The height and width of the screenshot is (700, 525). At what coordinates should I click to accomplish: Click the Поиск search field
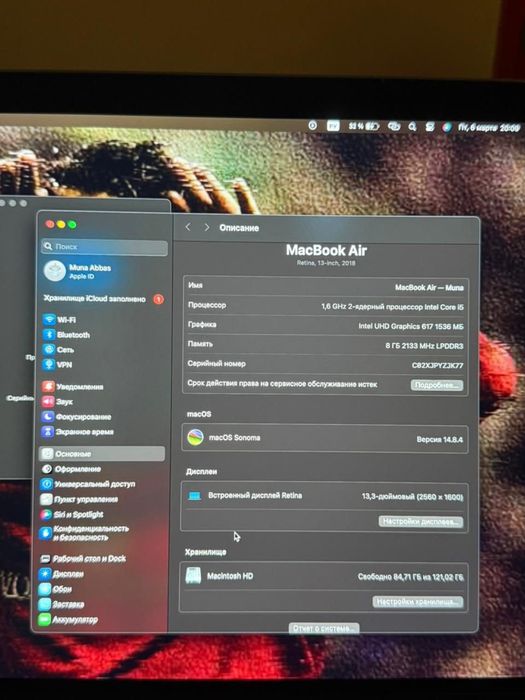[104, 247]
